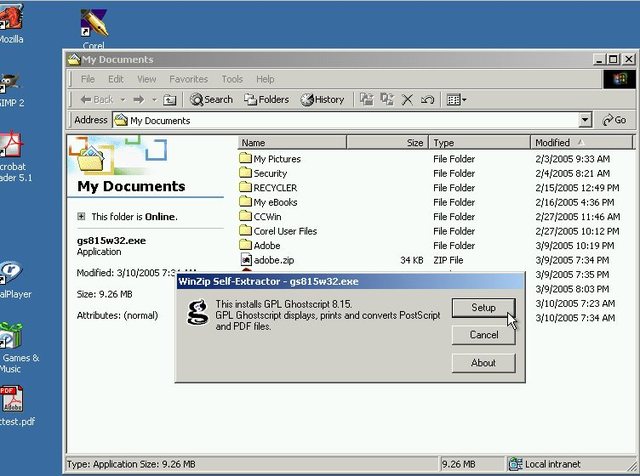
Task: Click the Copy To toolbar icon
Action: point(387,99)
